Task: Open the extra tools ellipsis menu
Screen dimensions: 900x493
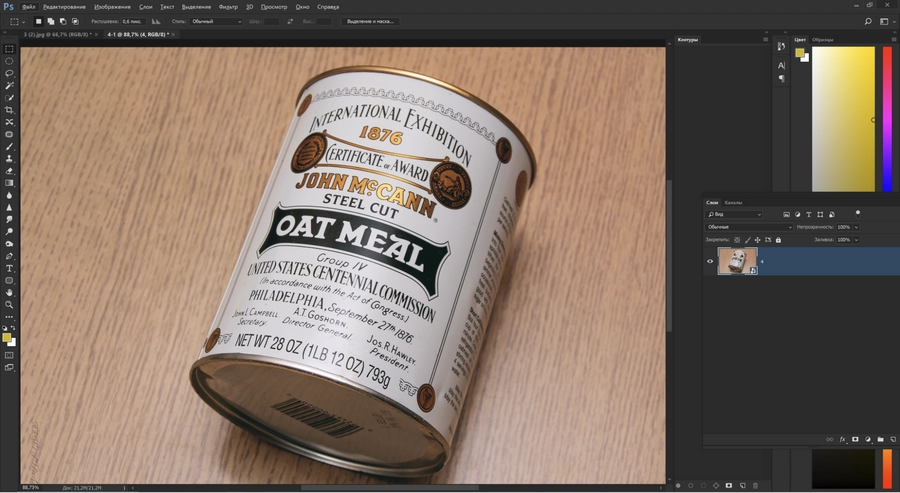Action: pos(9,317)
